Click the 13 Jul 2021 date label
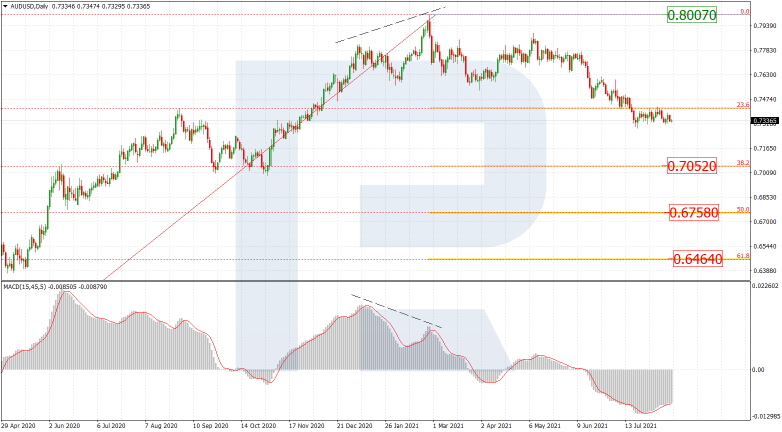The width and height of the screenshot is (782, 432). 640,427
